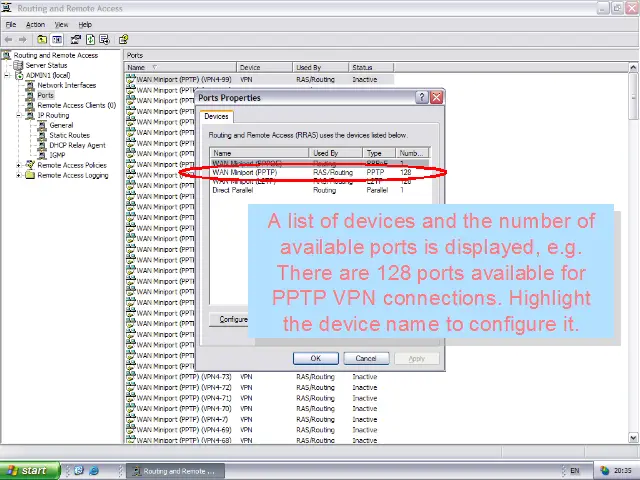The height and width of the screenshot is (480, 640).
Task: Click the taskbar clock showing 20:35
Action: (622, 471)
